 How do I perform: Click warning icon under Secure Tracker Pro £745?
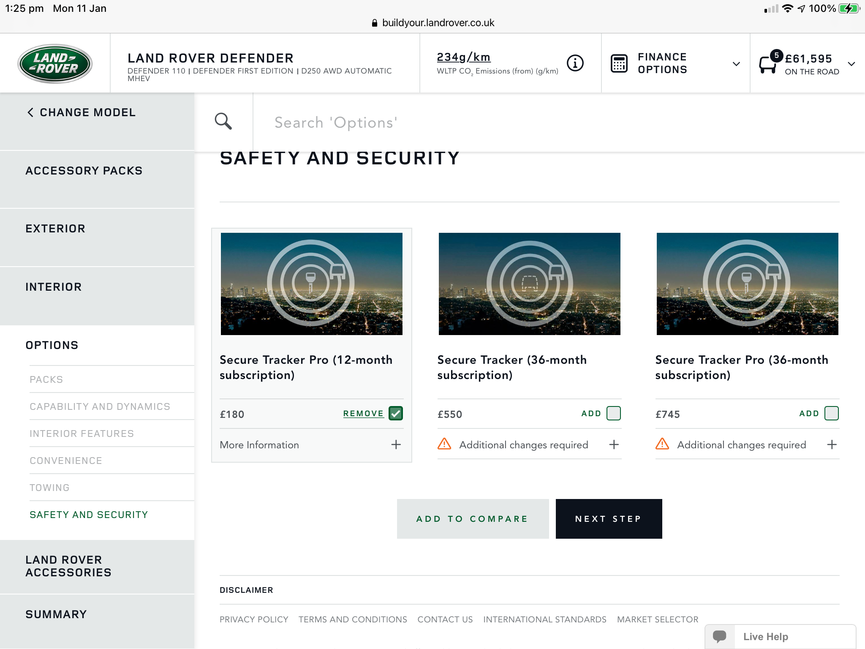(x=662, y=444)
